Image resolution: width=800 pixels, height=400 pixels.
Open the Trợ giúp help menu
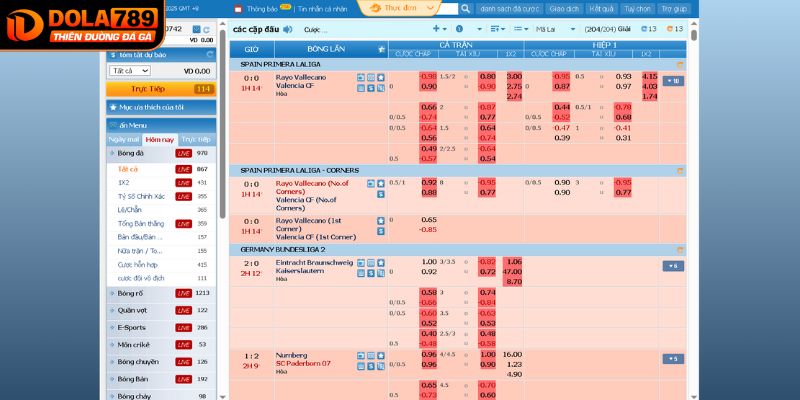click(x=673, y=9)
